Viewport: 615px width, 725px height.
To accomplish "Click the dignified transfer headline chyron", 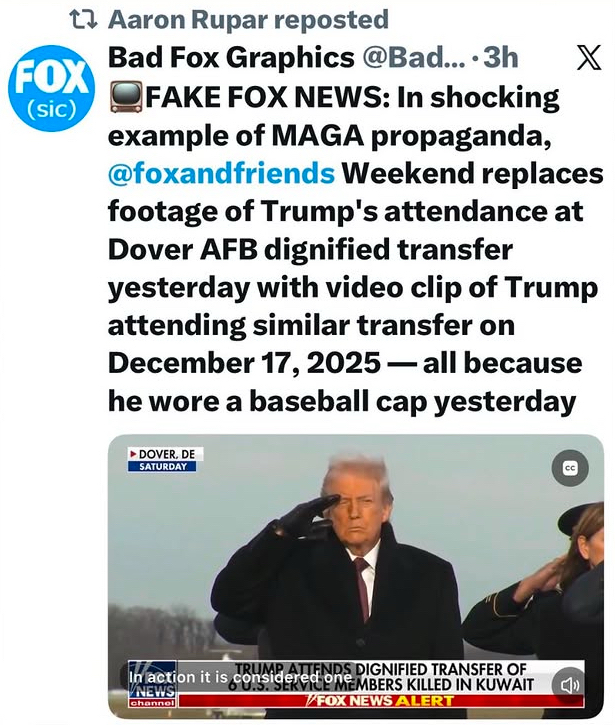I will pos(381,676).
